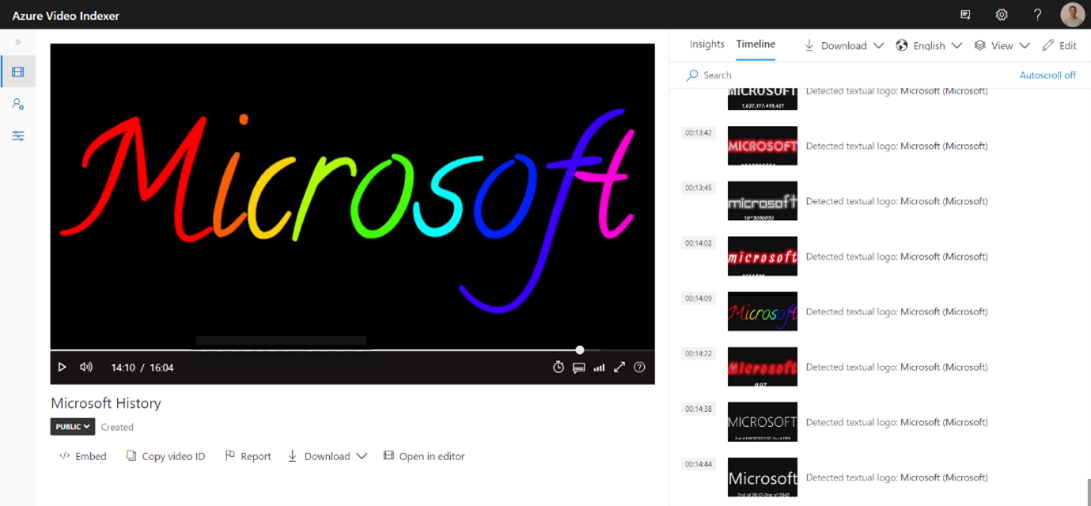Select logo thumbnail at 00:13:45
Viewport: 1091px width, 506px height.
click(x=763, y=201)
